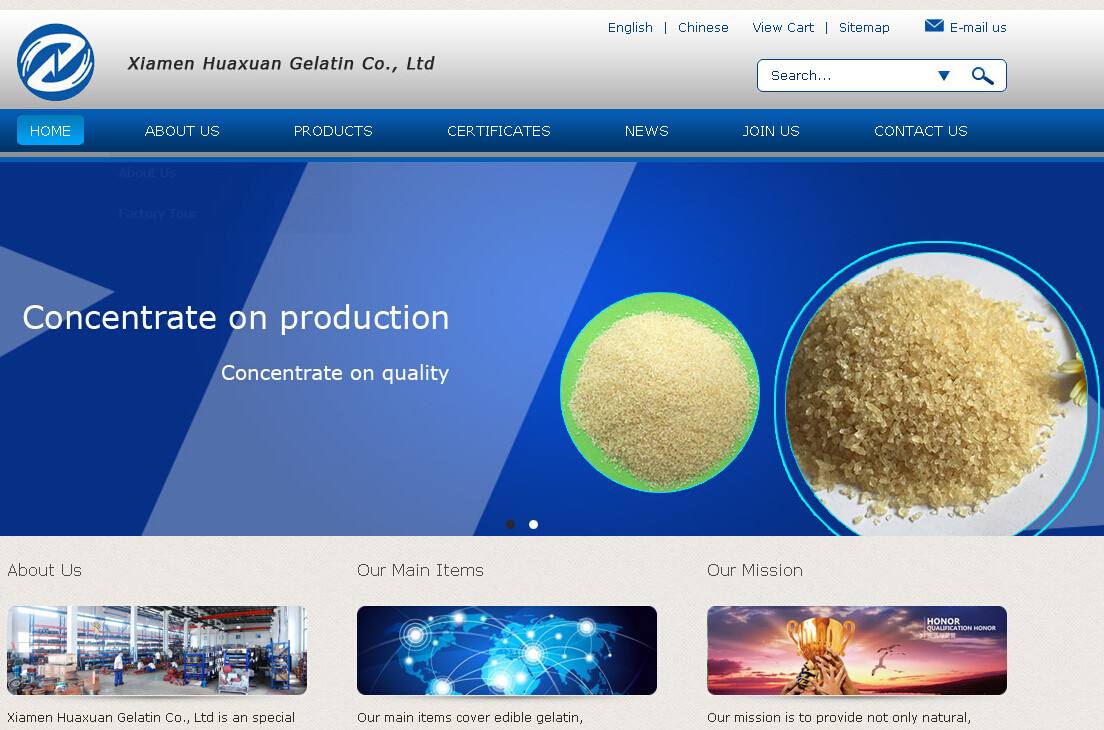Screen dimensions: 1104x730
Task: Switch language to English
Action: 630,28
